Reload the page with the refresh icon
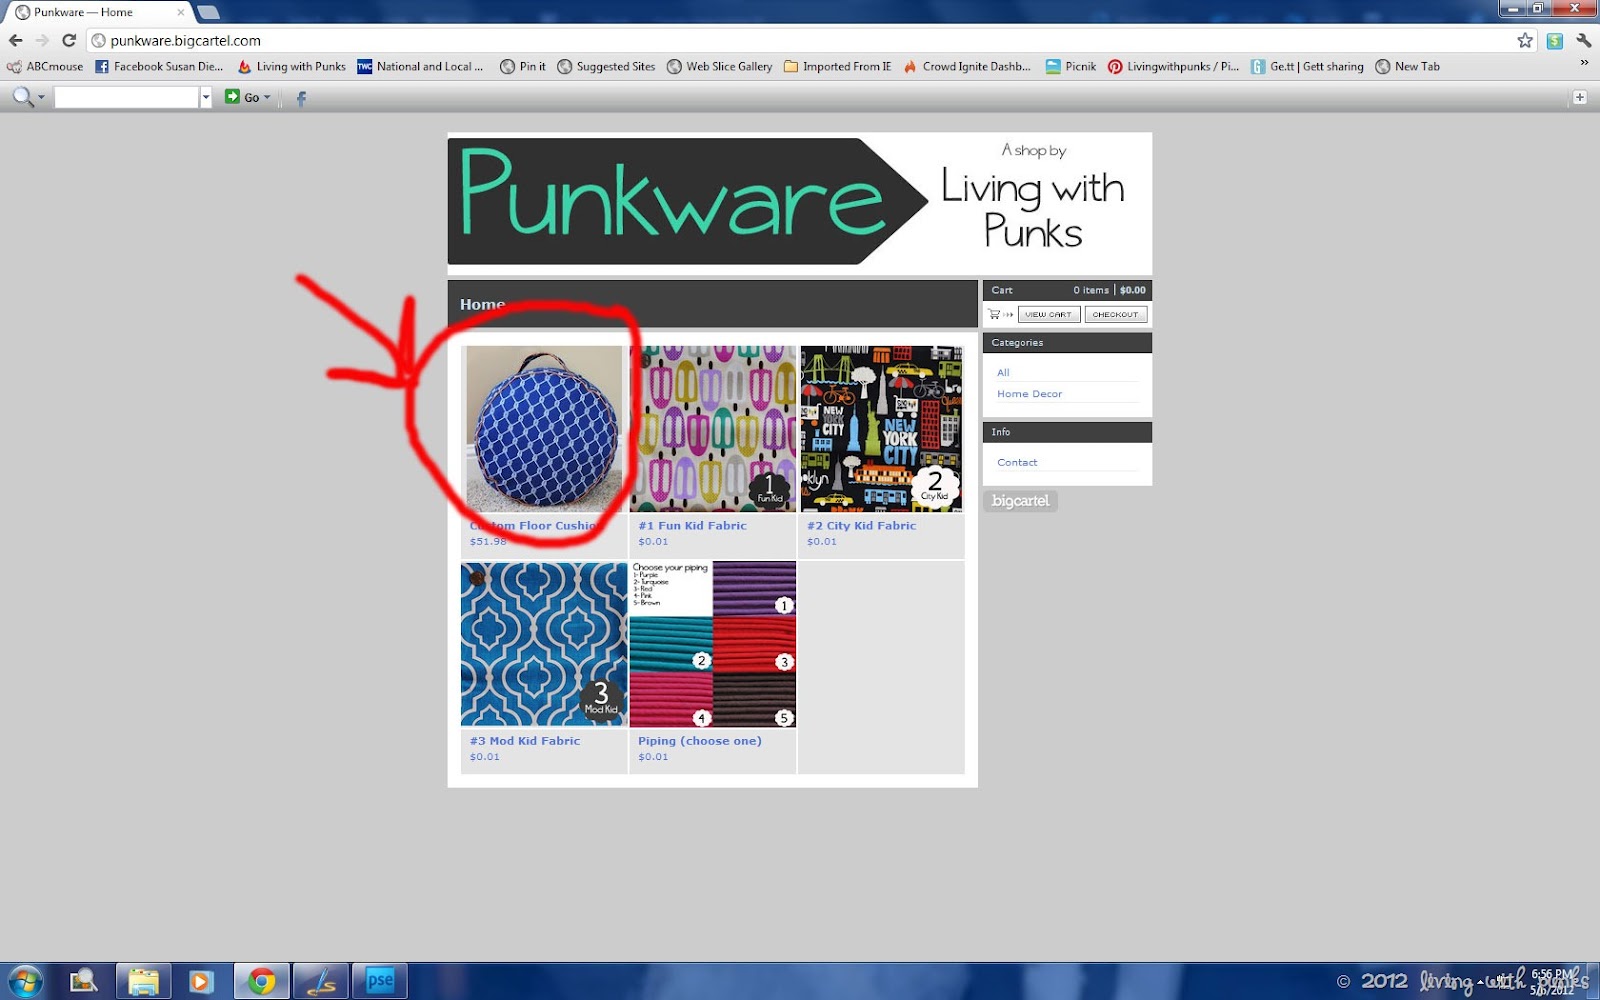 pyautogui.click(x=69, y=40)
